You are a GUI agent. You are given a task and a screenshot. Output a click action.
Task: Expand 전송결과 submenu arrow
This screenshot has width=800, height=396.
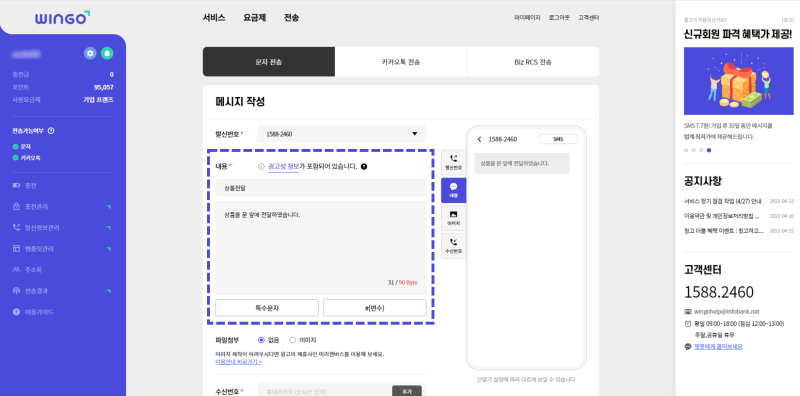click(108, 291)
